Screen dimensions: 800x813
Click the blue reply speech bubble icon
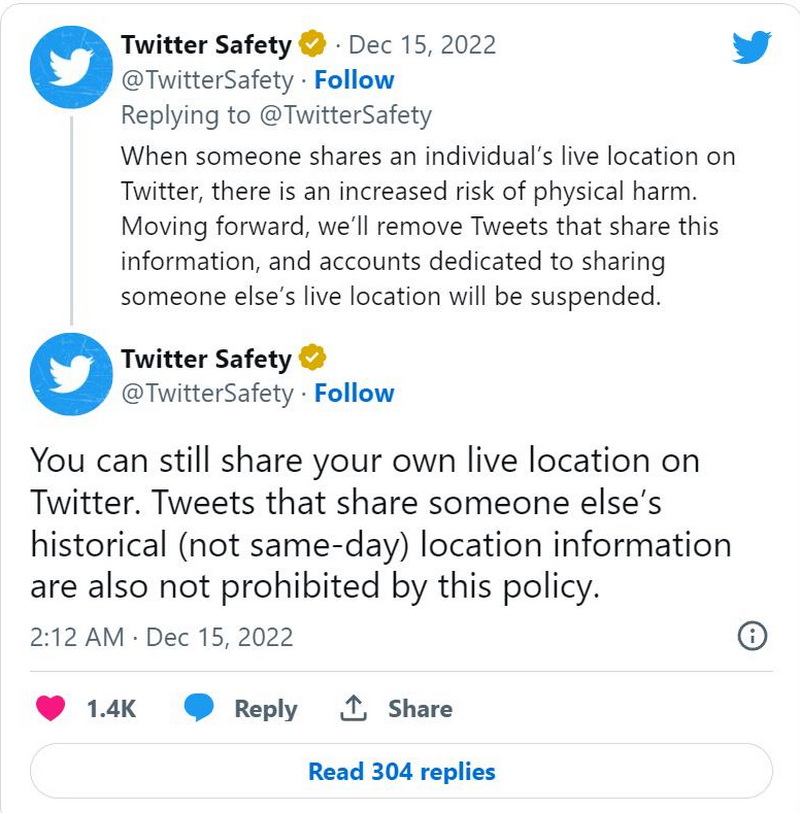[200, 709]
